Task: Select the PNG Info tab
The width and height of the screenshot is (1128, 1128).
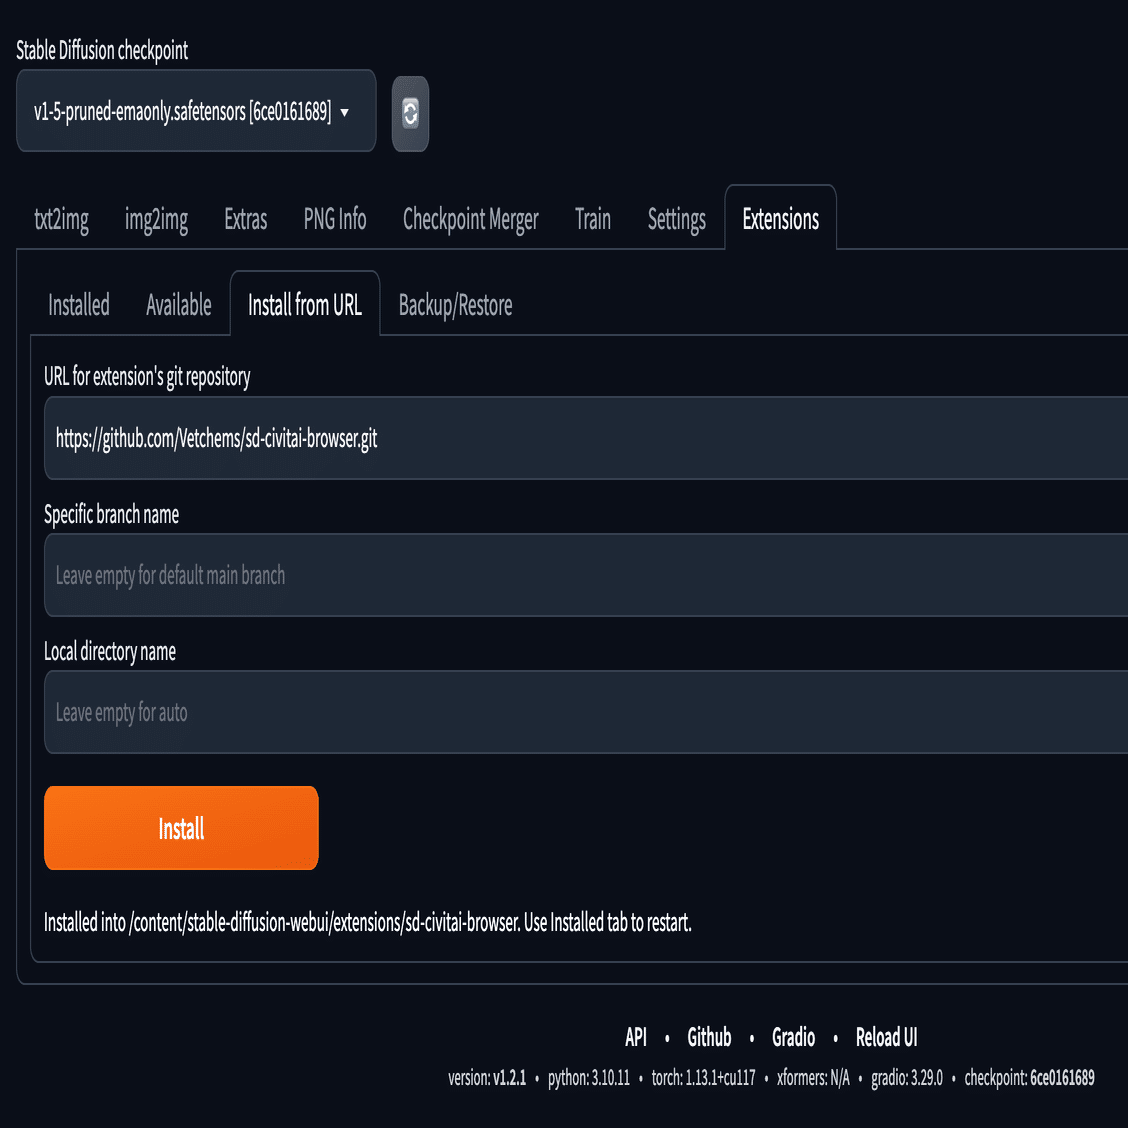Action: tap(335, 219)
